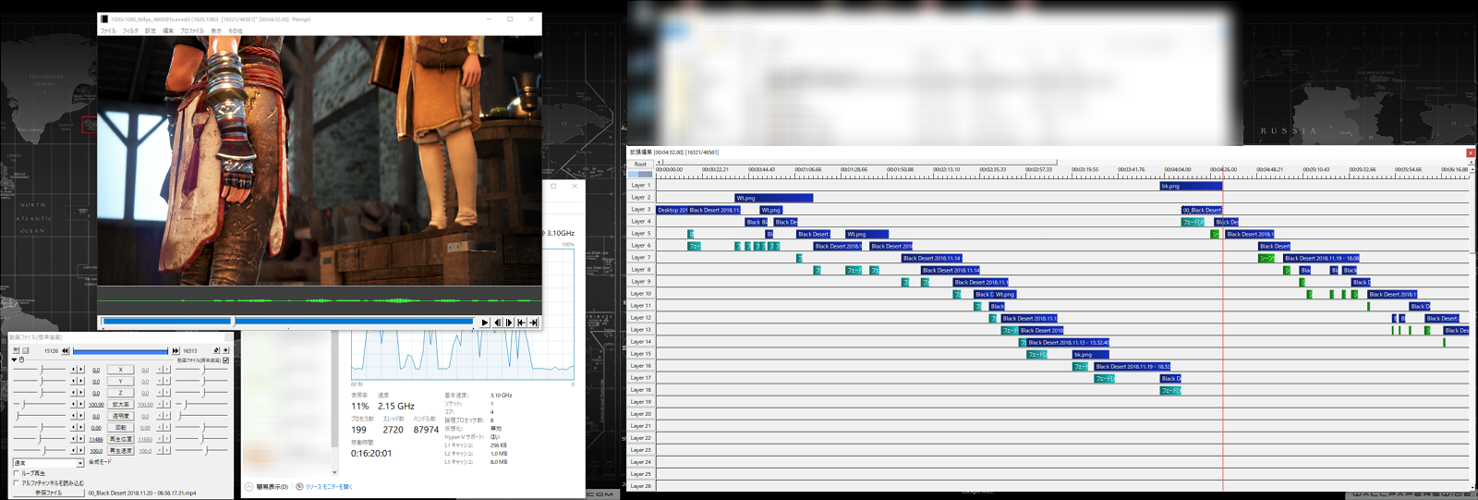
Task: Click the 拡大率 parameter button
Action: (121, 404)
